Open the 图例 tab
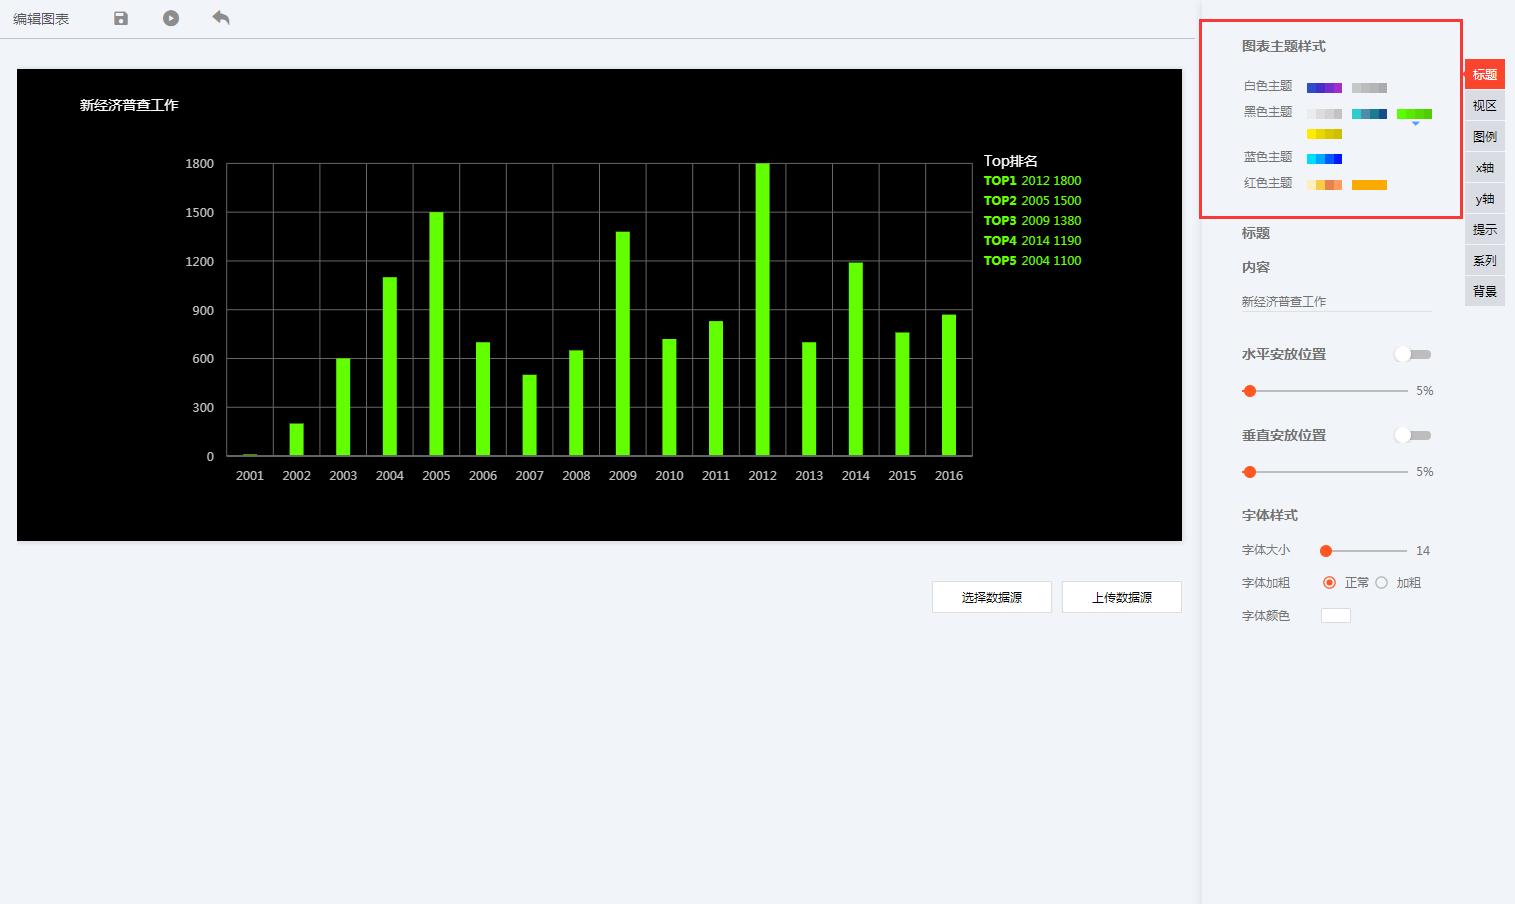 [x=1485, y=137]
